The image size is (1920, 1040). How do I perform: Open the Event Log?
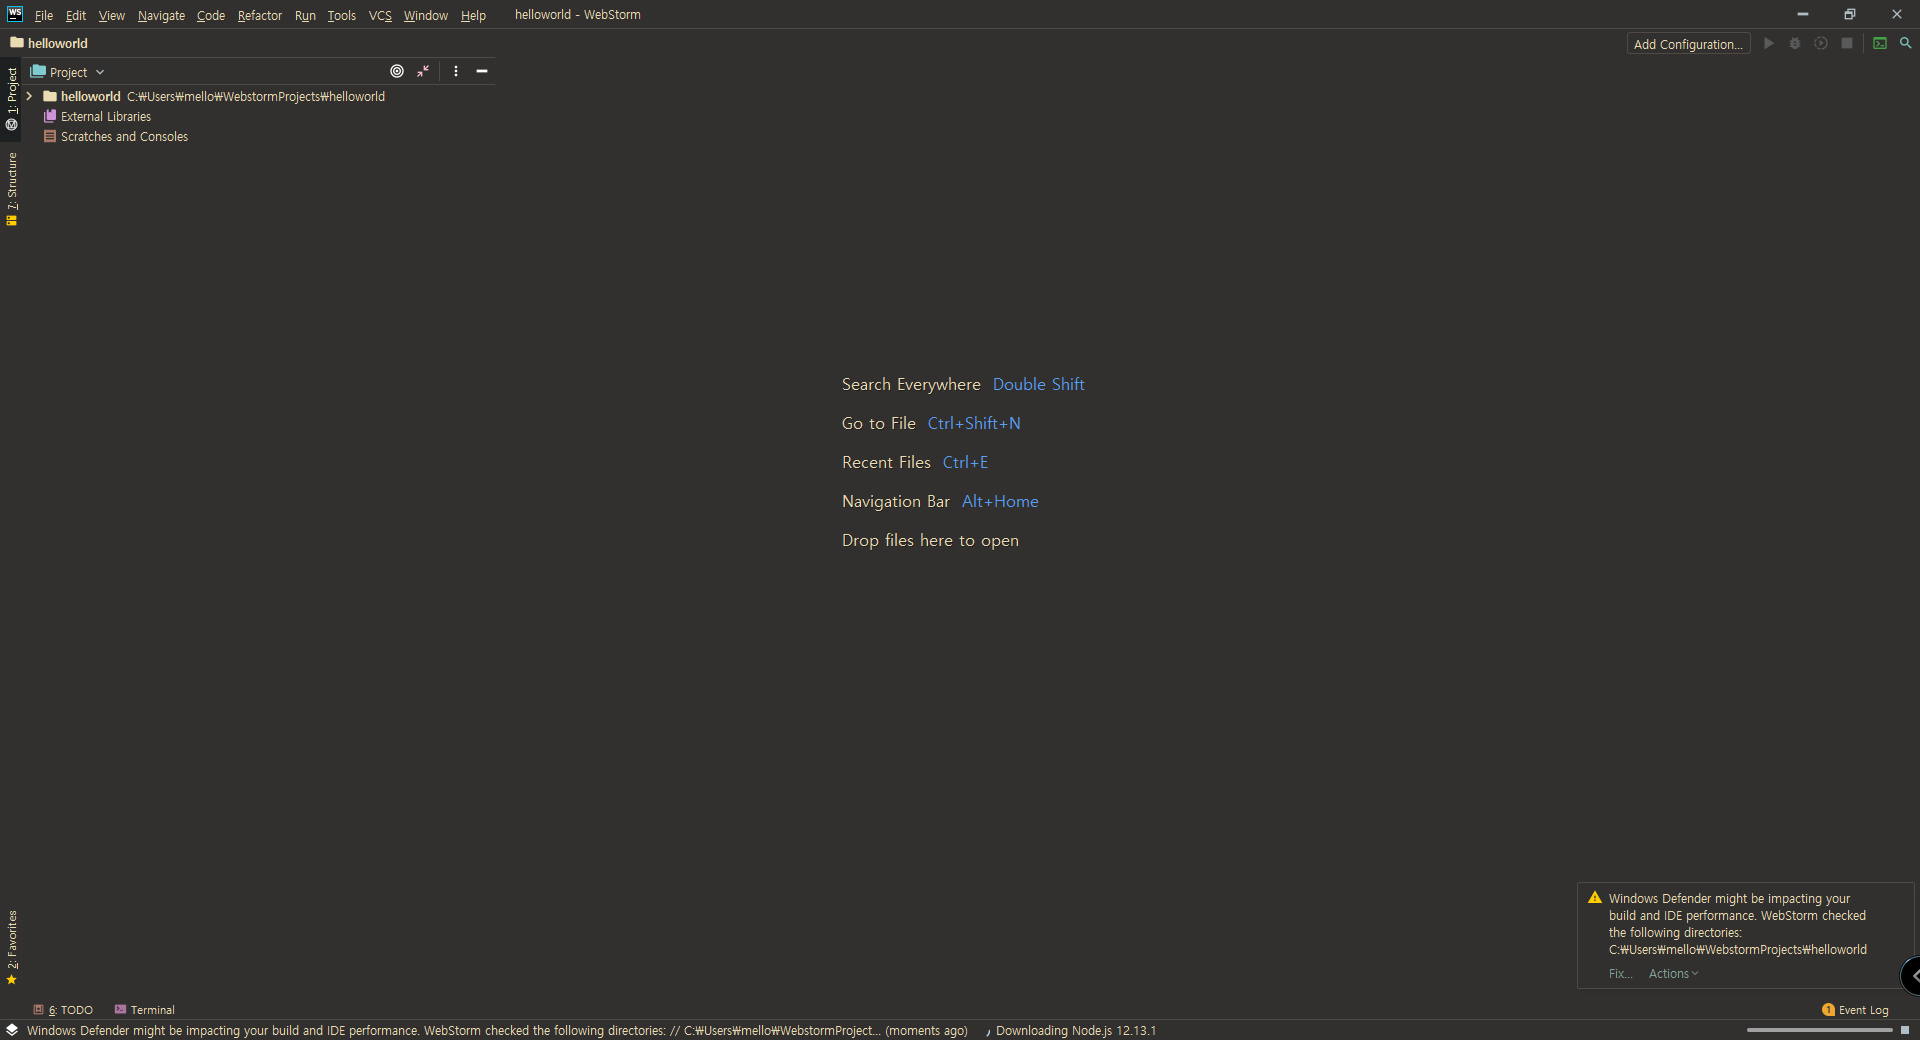[x=1856, y=1010]
